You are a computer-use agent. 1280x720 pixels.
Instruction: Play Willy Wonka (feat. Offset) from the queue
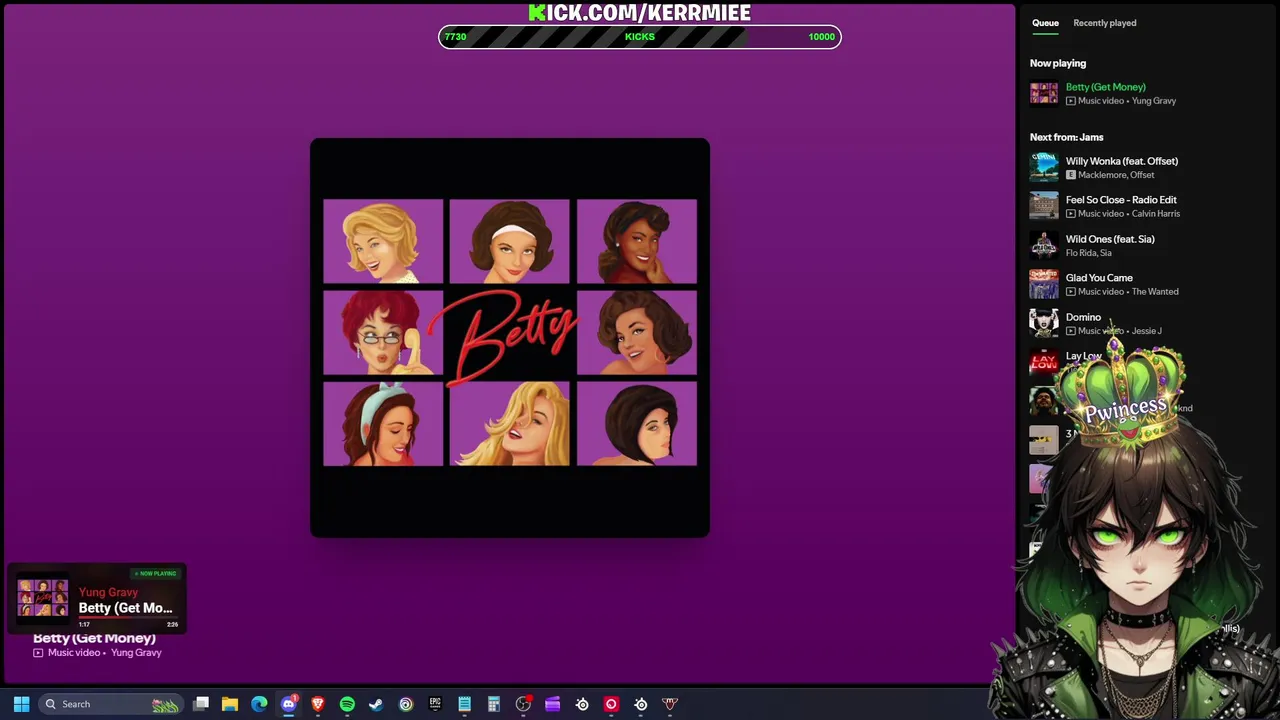point(1121,161)
